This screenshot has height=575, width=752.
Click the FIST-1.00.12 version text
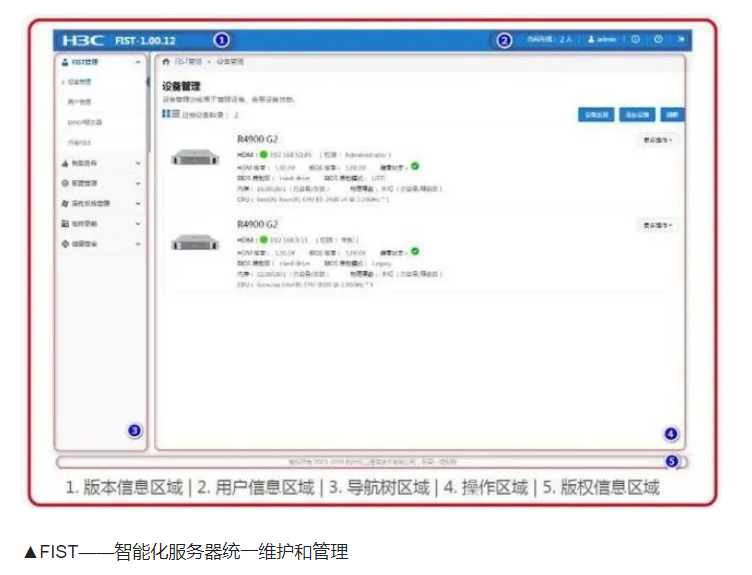pos(145,40)
